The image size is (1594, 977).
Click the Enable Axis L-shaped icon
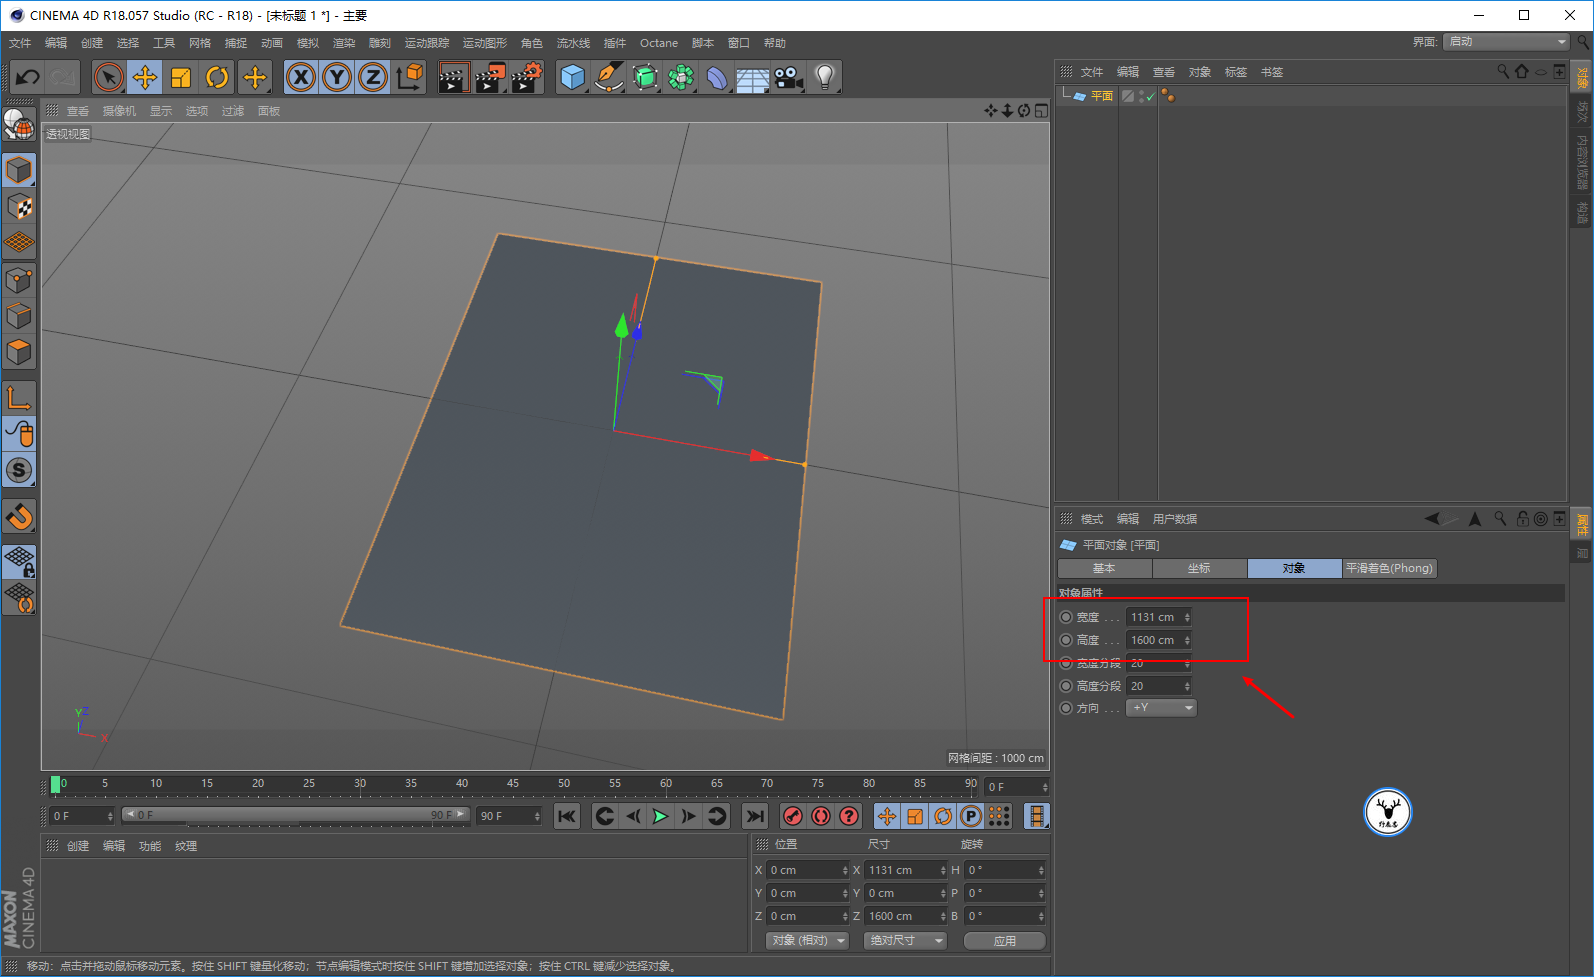coord(19,398)
